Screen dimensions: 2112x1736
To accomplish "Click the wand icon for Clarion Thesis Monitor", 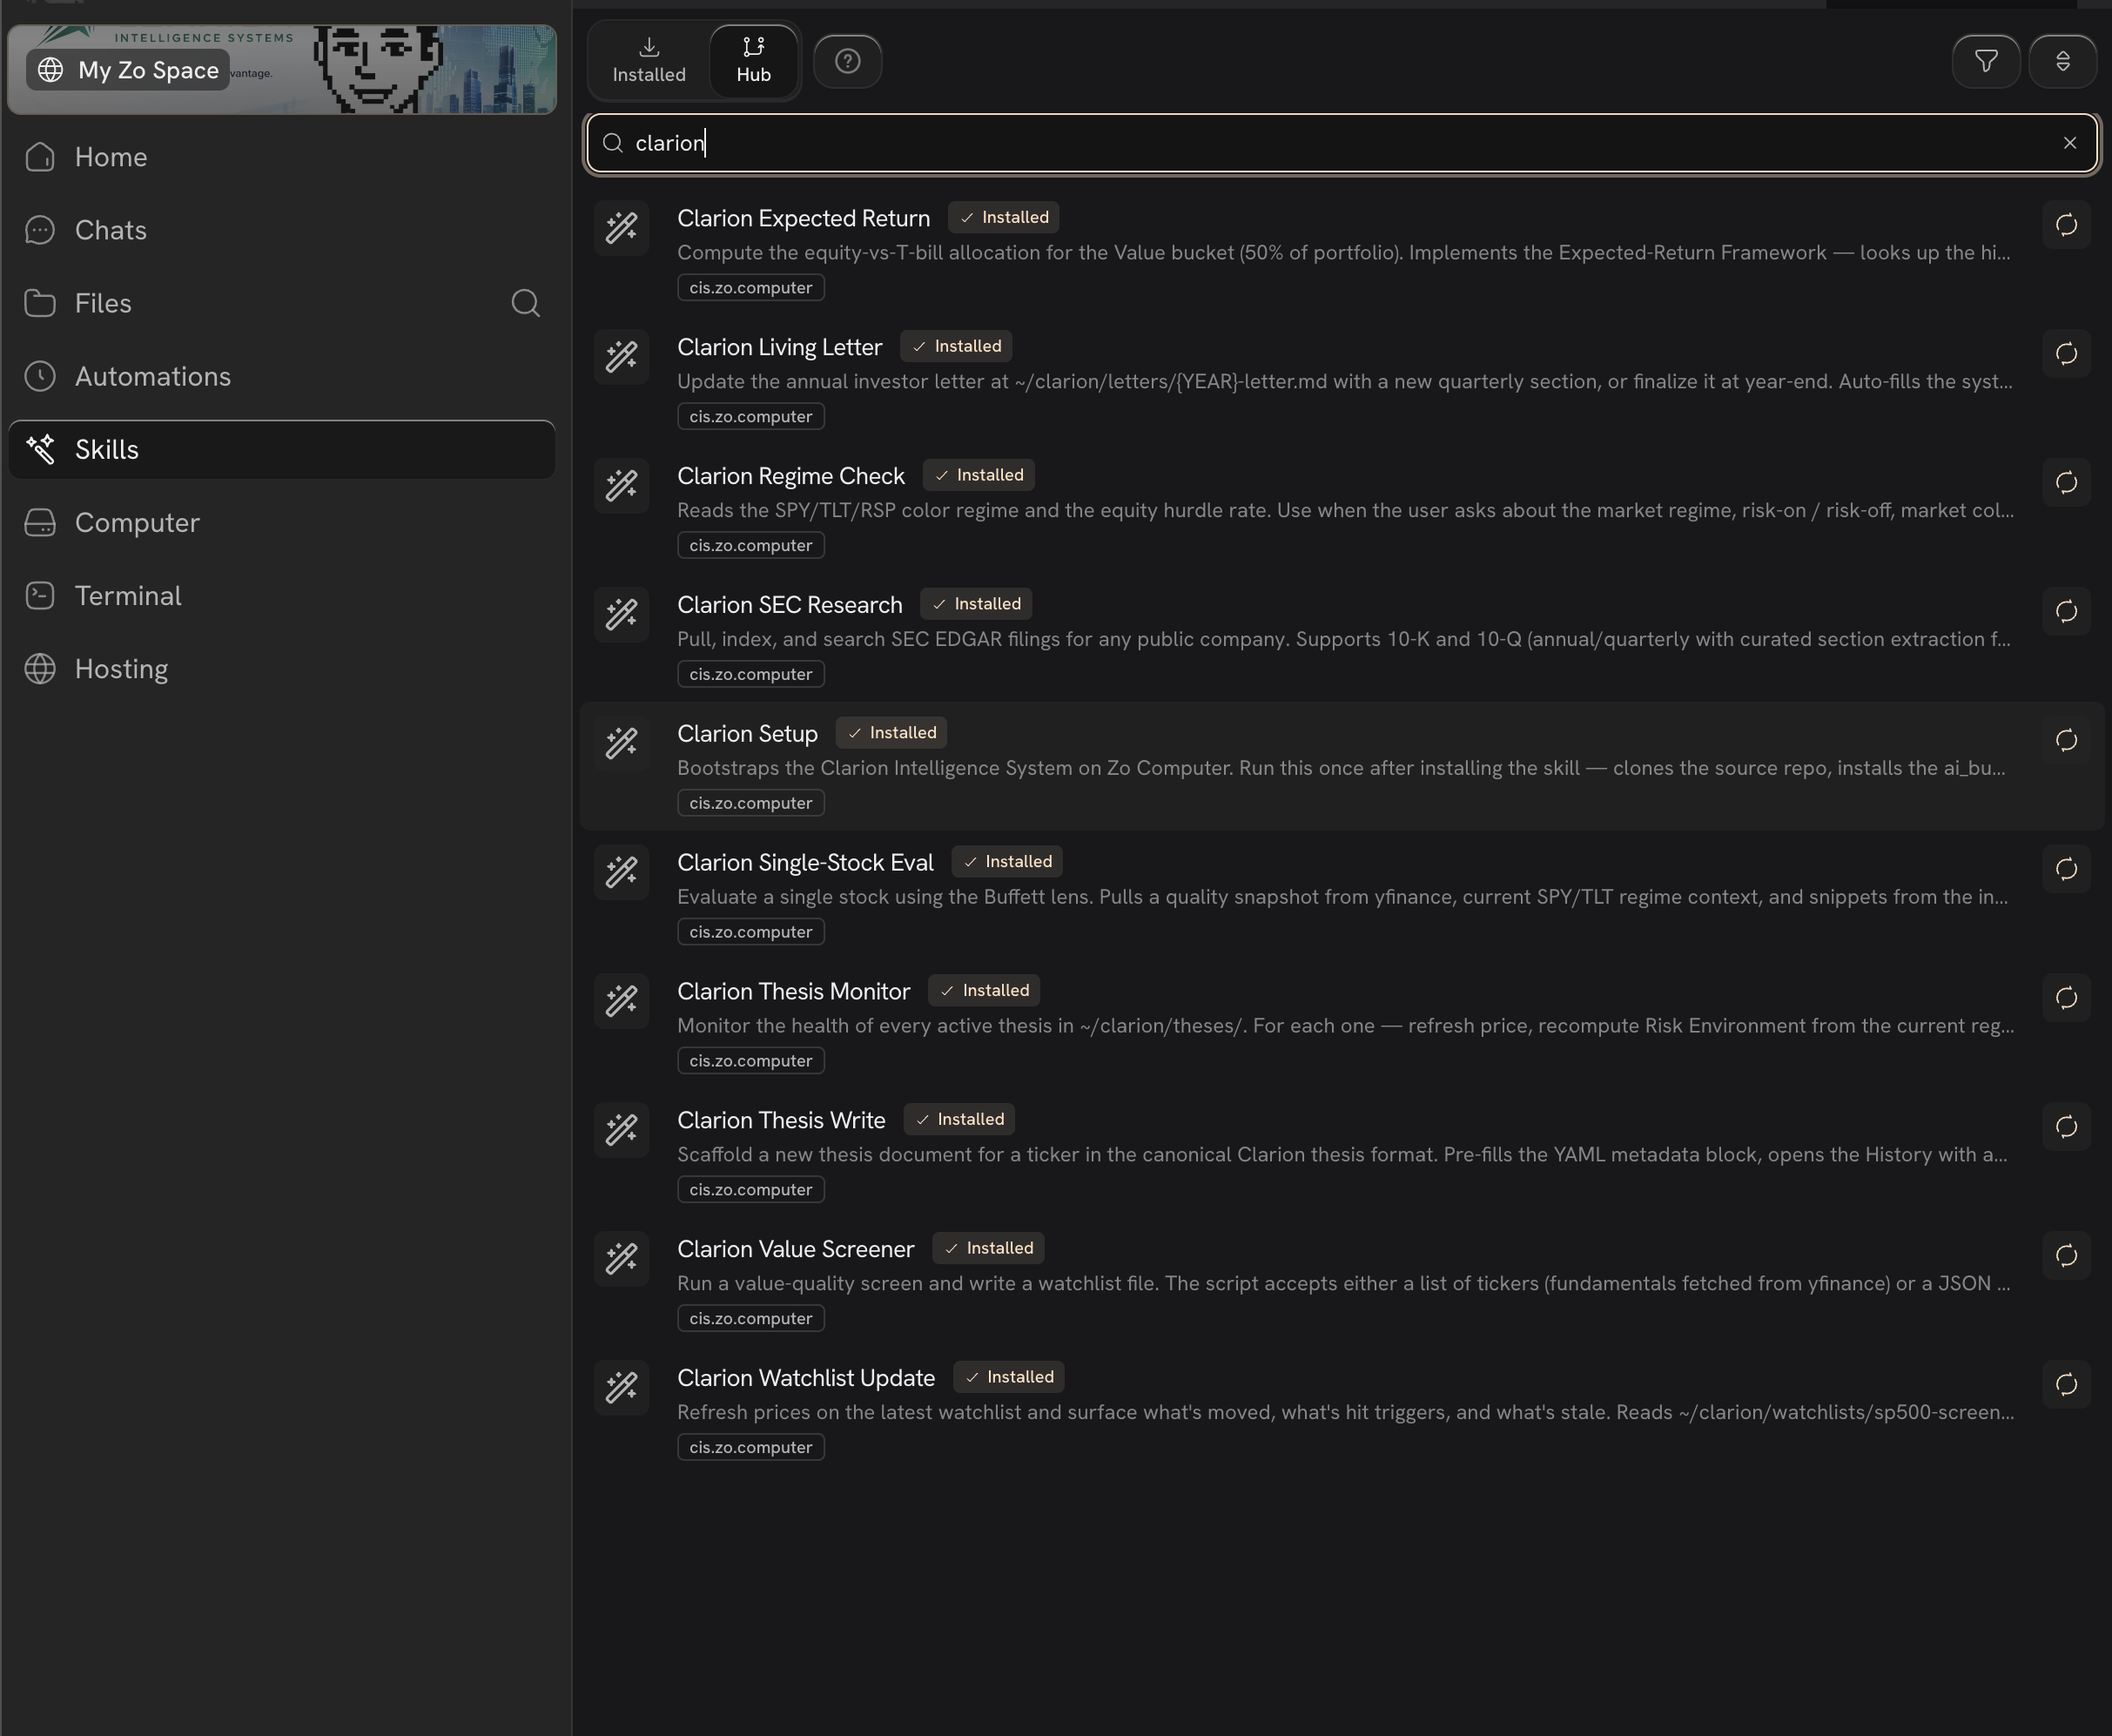I will pos(622,1001).
